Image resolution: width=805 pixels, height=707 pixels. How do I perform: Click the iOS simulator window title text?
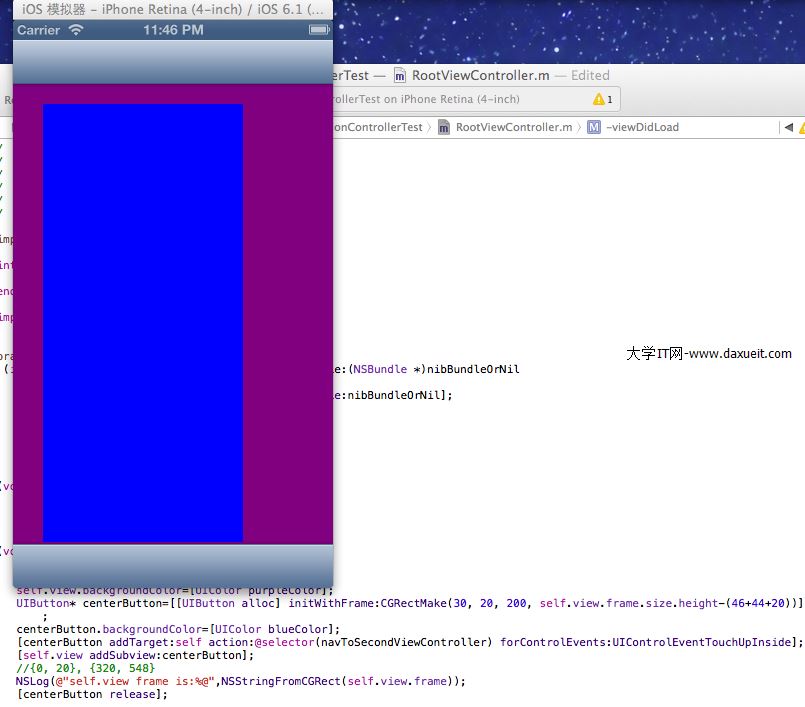[172, 8]
